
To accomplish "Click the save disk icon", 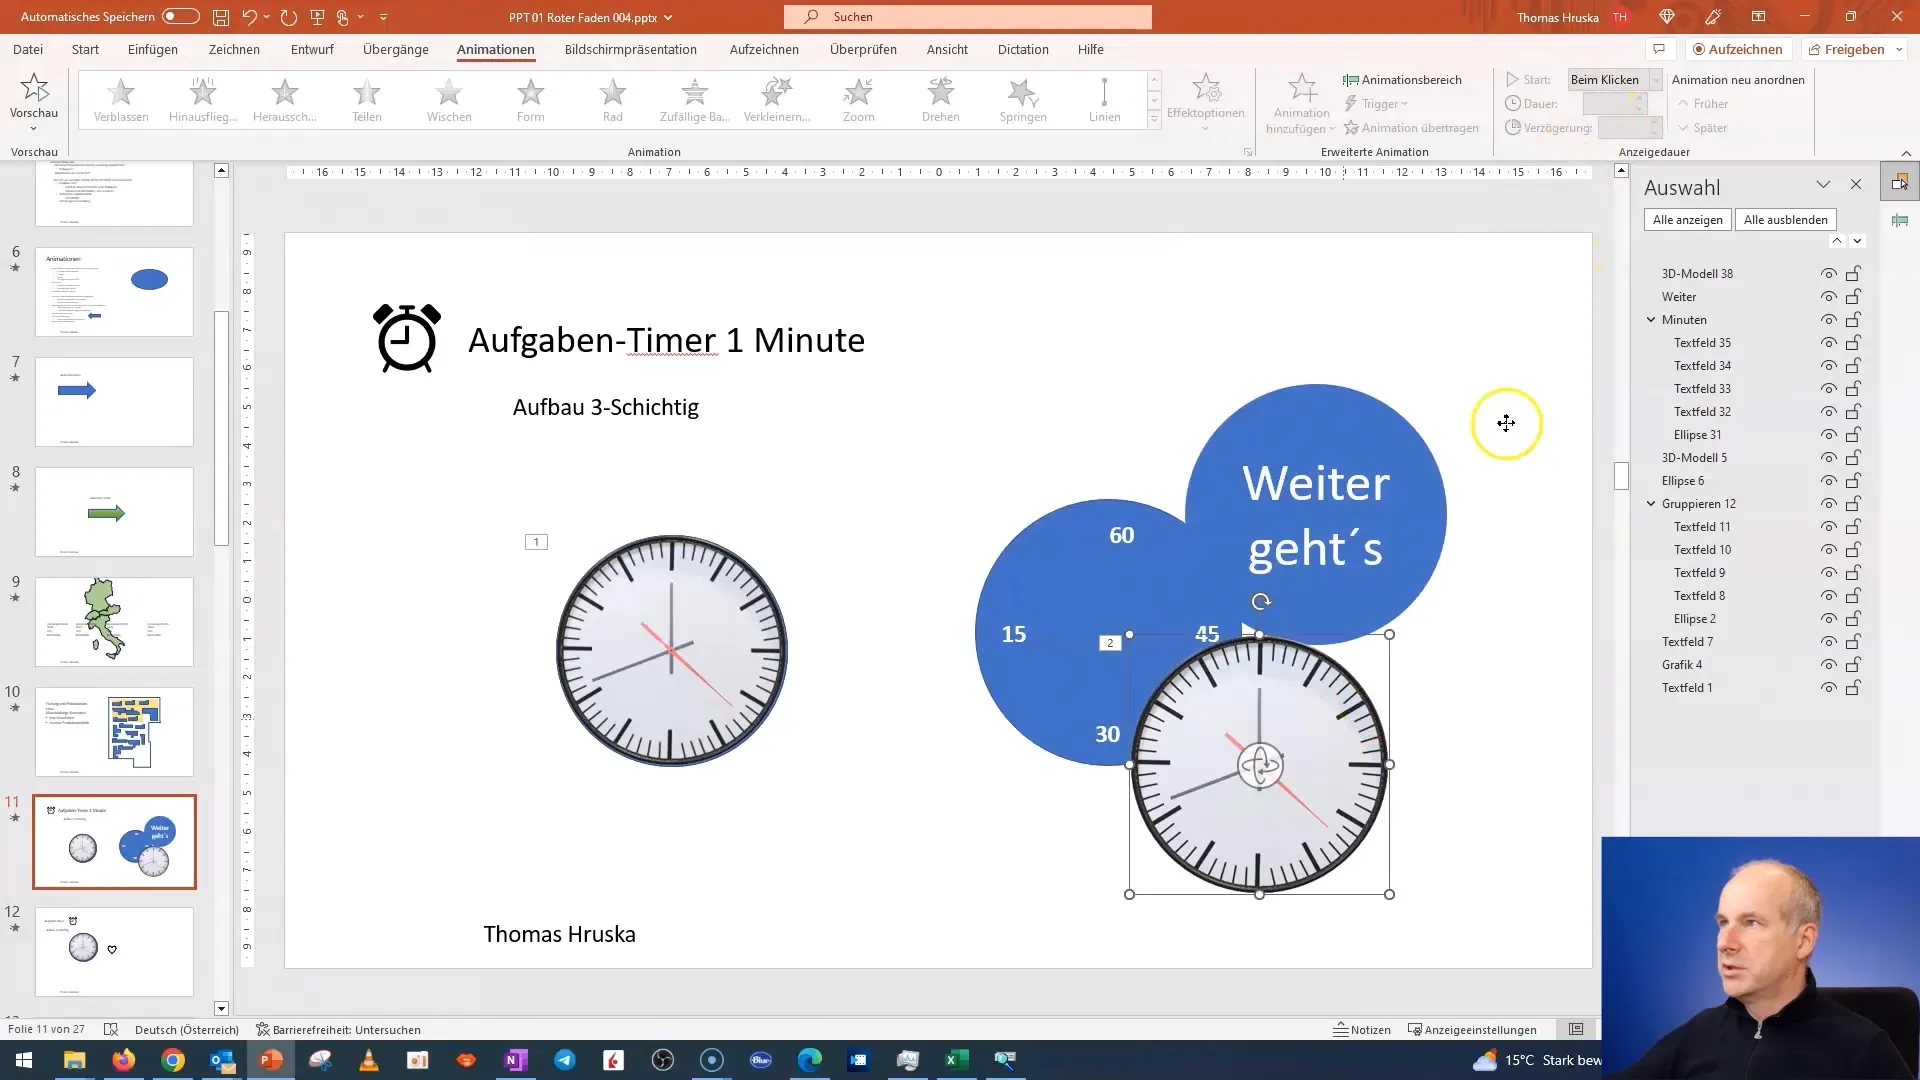I will tap(221, 17).
